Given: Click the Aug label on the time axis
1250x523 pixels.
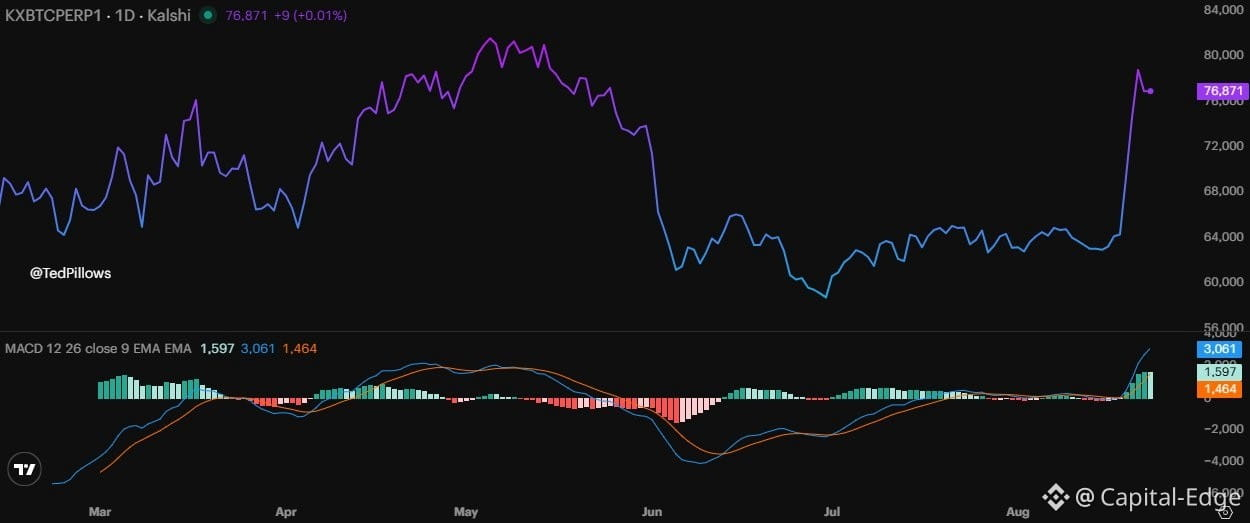Looking at the screenshot, I should [x=1017, y=512].
